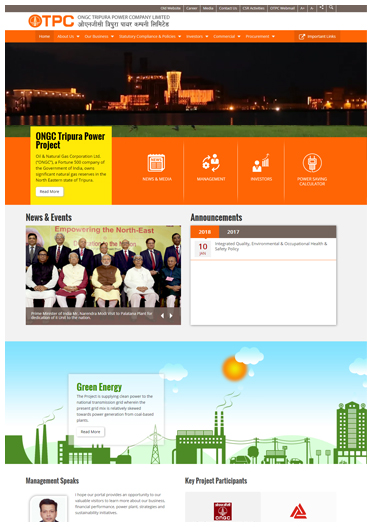Select the 2018 announcements tab
The height and width of the screenshot is (527, 372).
click(x=205, y=232)
